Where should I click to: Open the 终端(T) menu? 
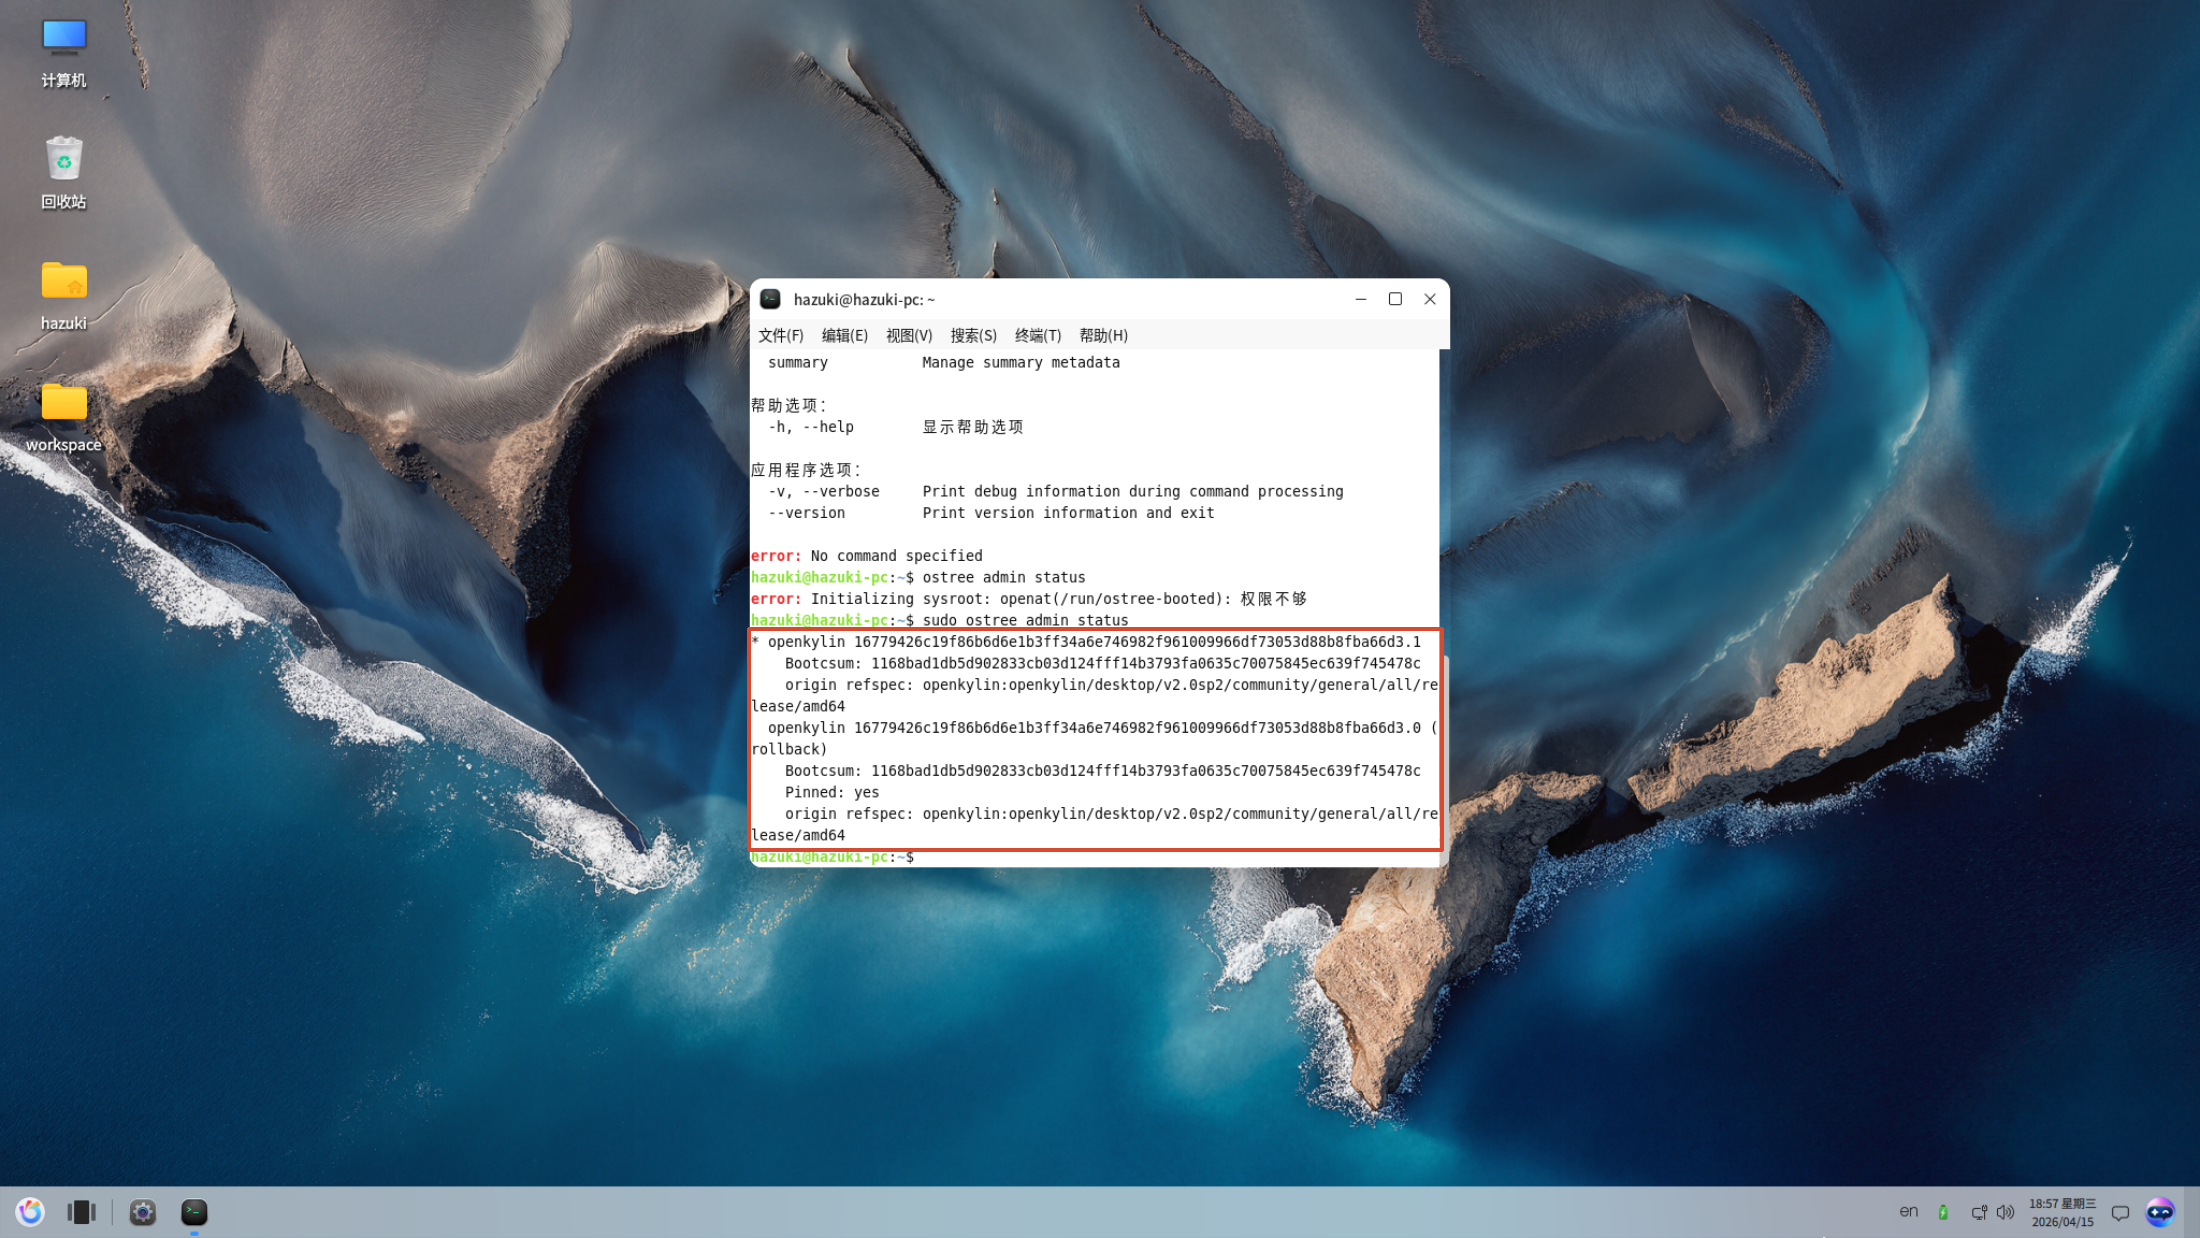[x=1037, y=335]
